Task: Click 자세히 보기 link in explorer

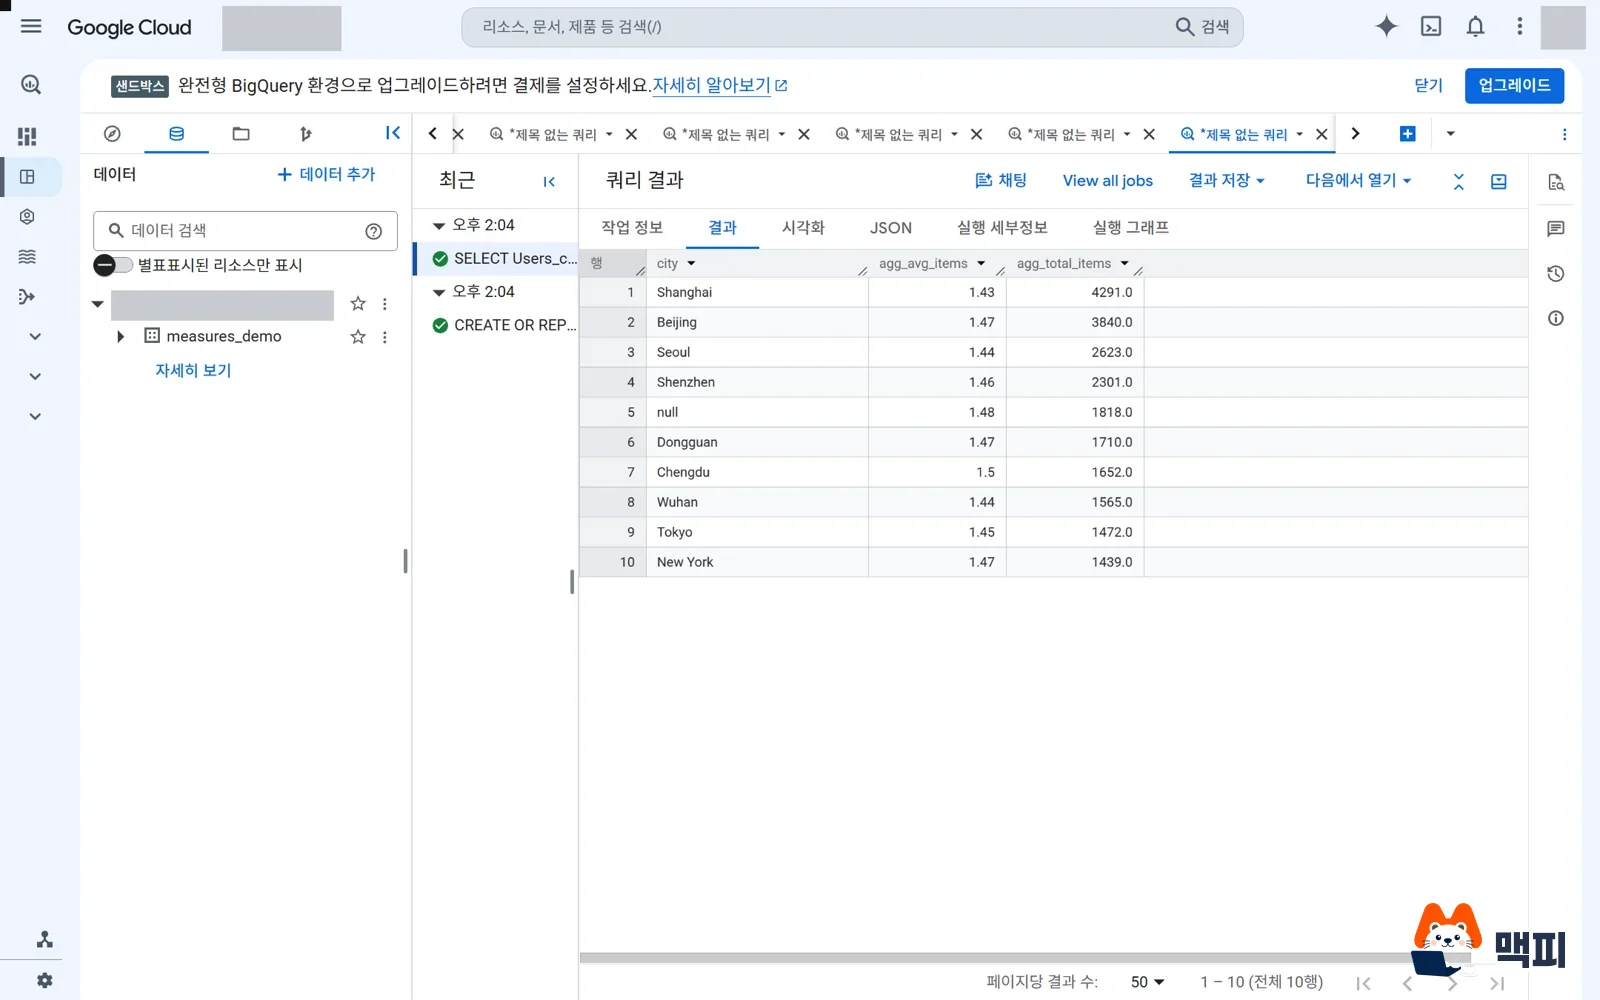Action: coord(193,370)
